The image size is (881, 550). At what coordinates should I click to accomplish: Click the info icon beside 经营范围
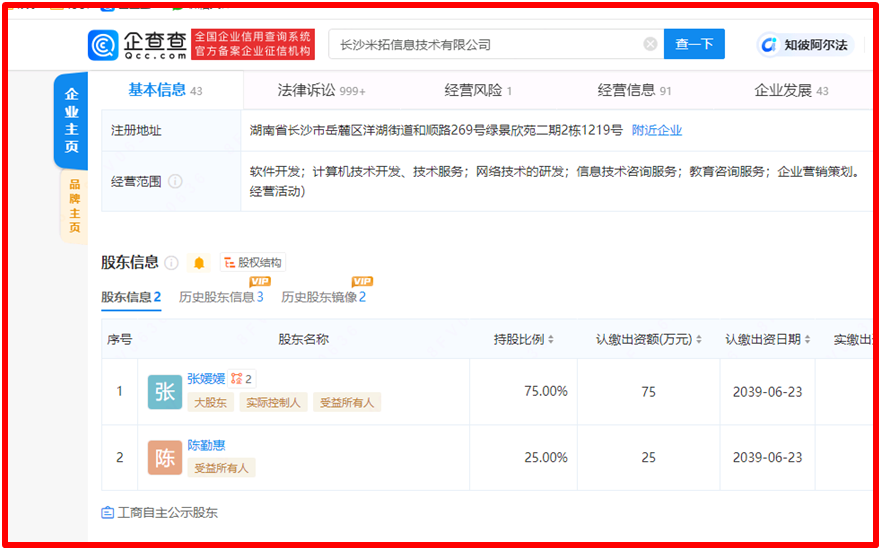(x=176, y=181)
